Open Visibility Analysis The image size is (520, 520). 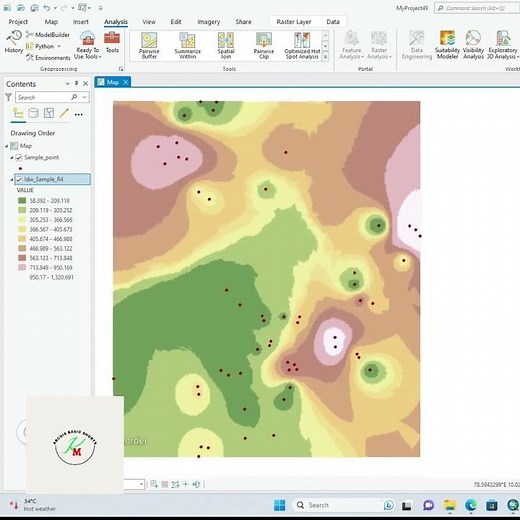click(473, 45)
